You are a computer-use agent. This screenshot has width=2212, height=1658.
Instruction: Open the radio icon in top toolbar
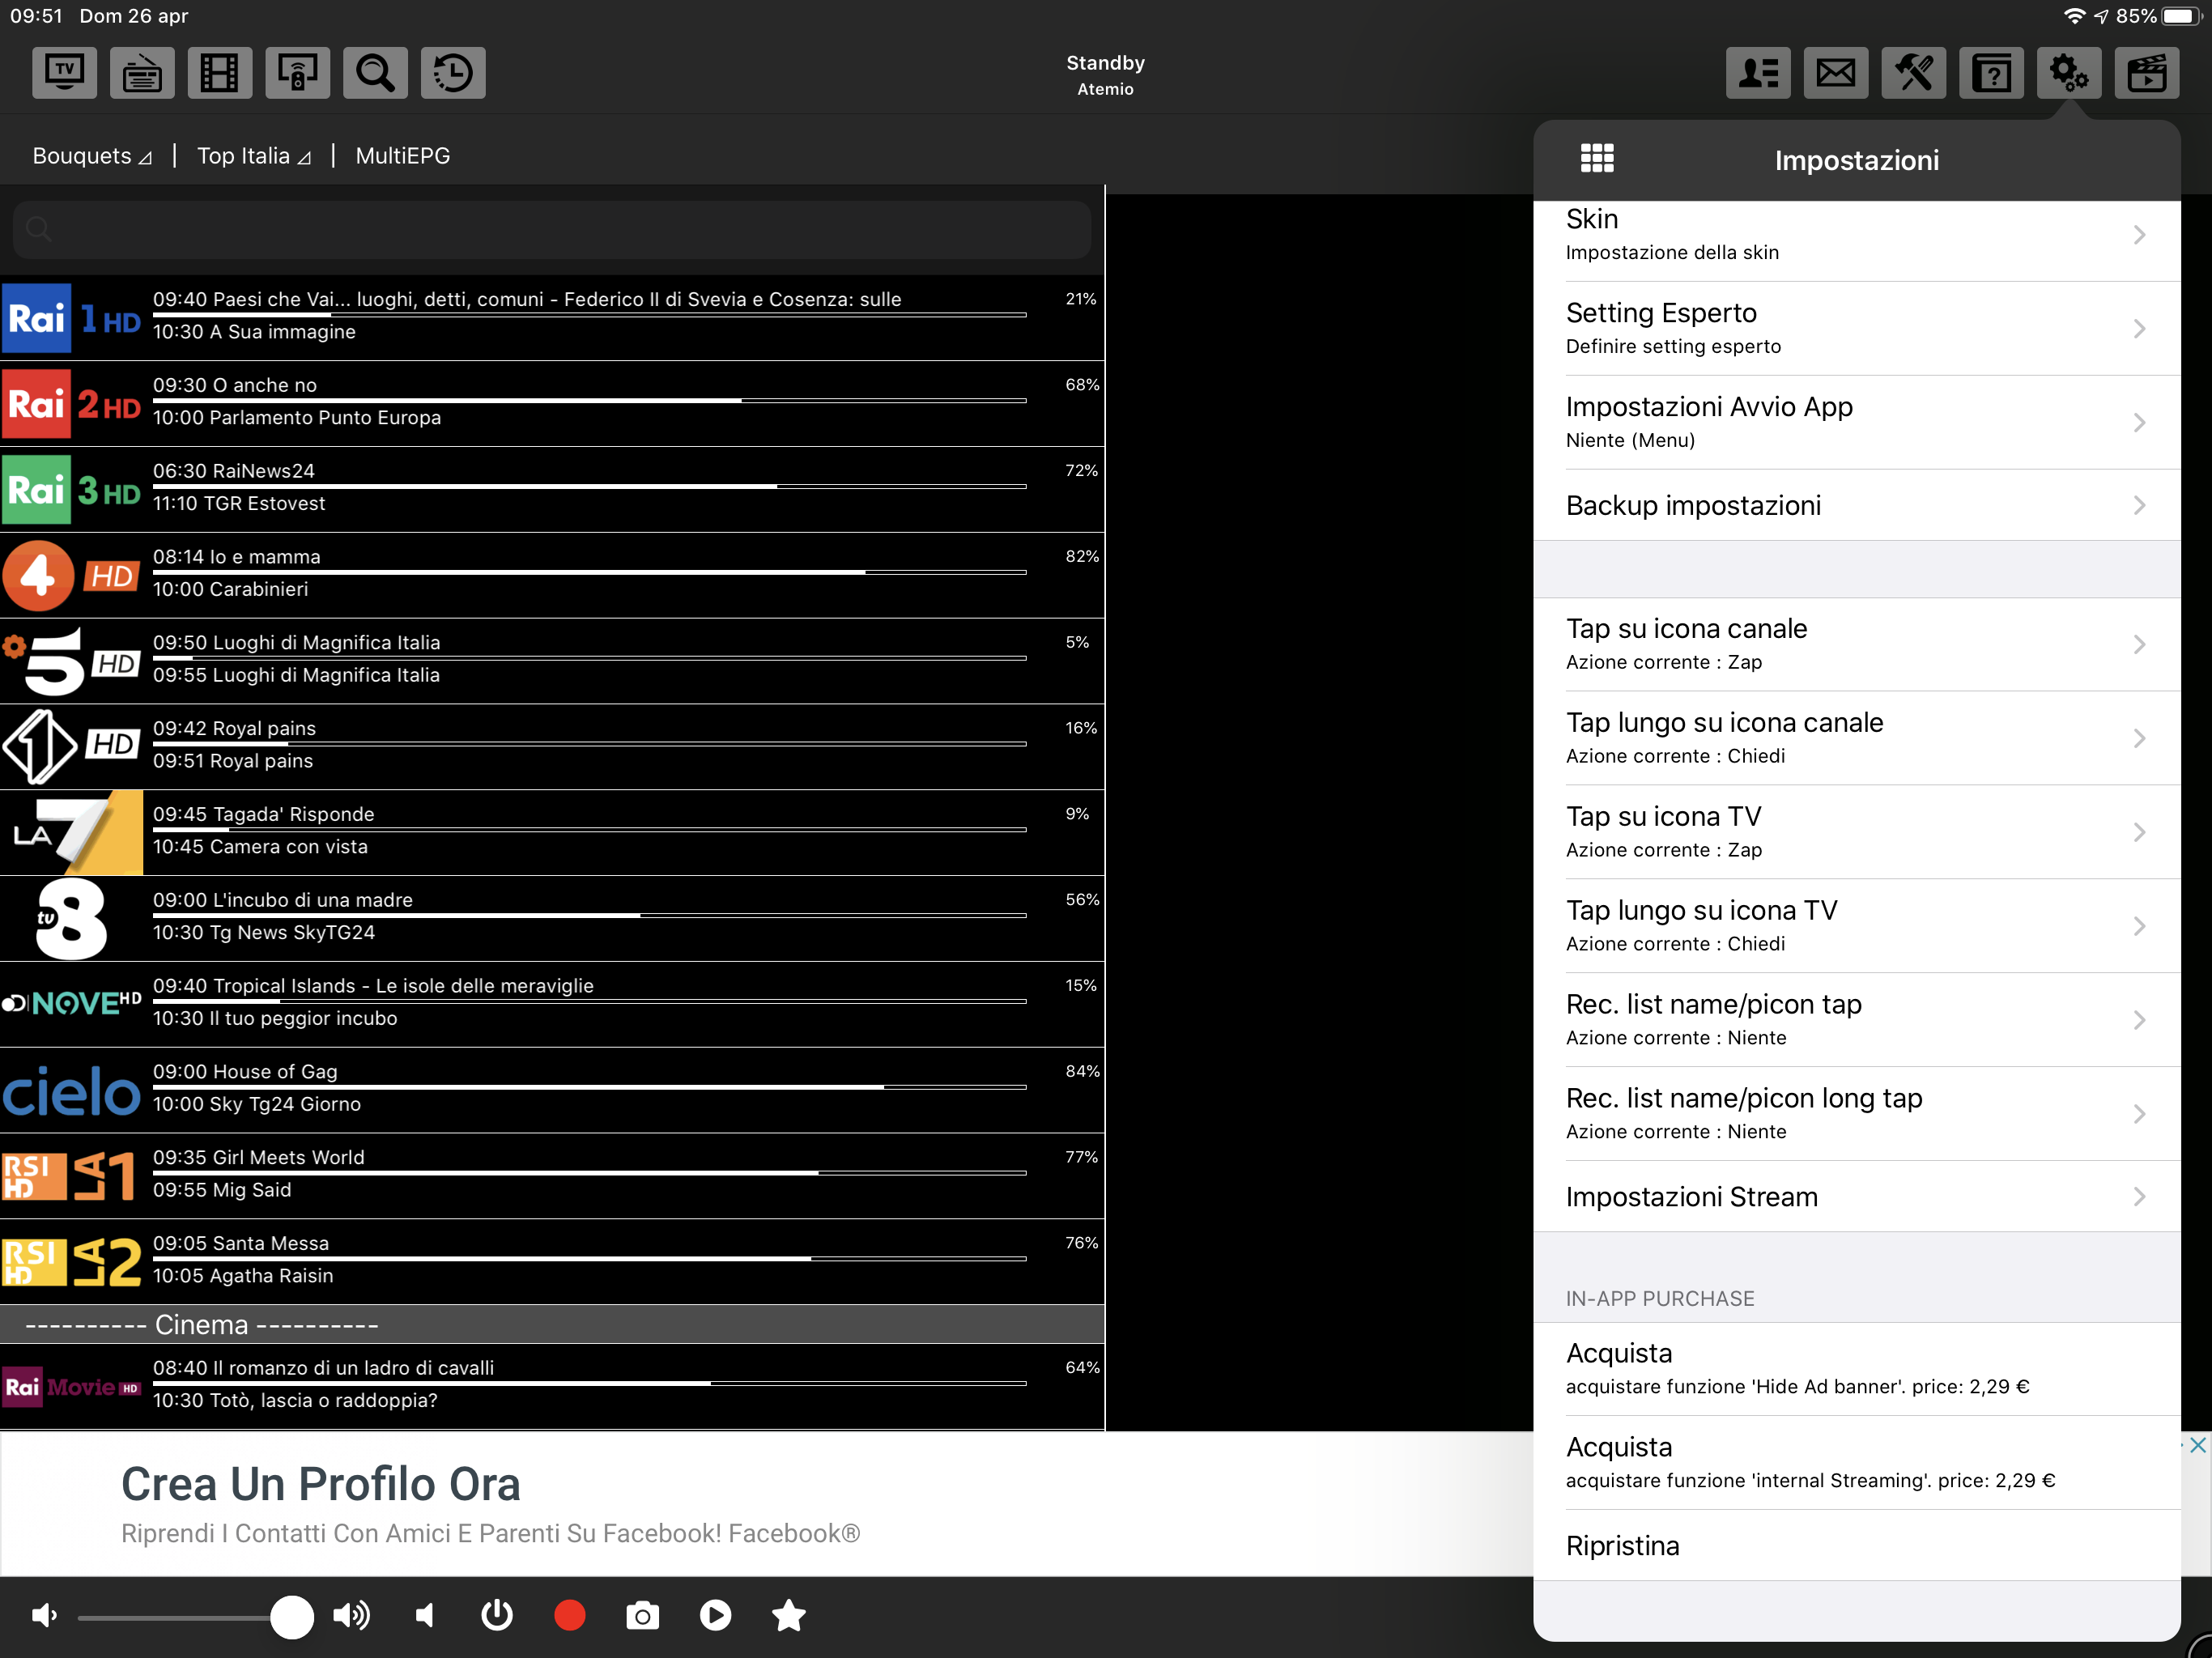141,72
